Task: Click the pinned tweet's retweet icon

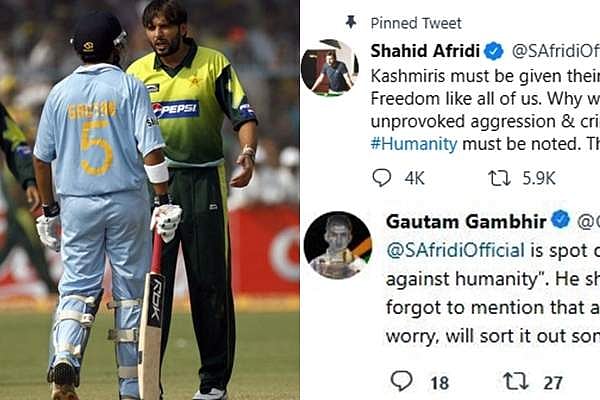Action: click(x=499, y=178)
